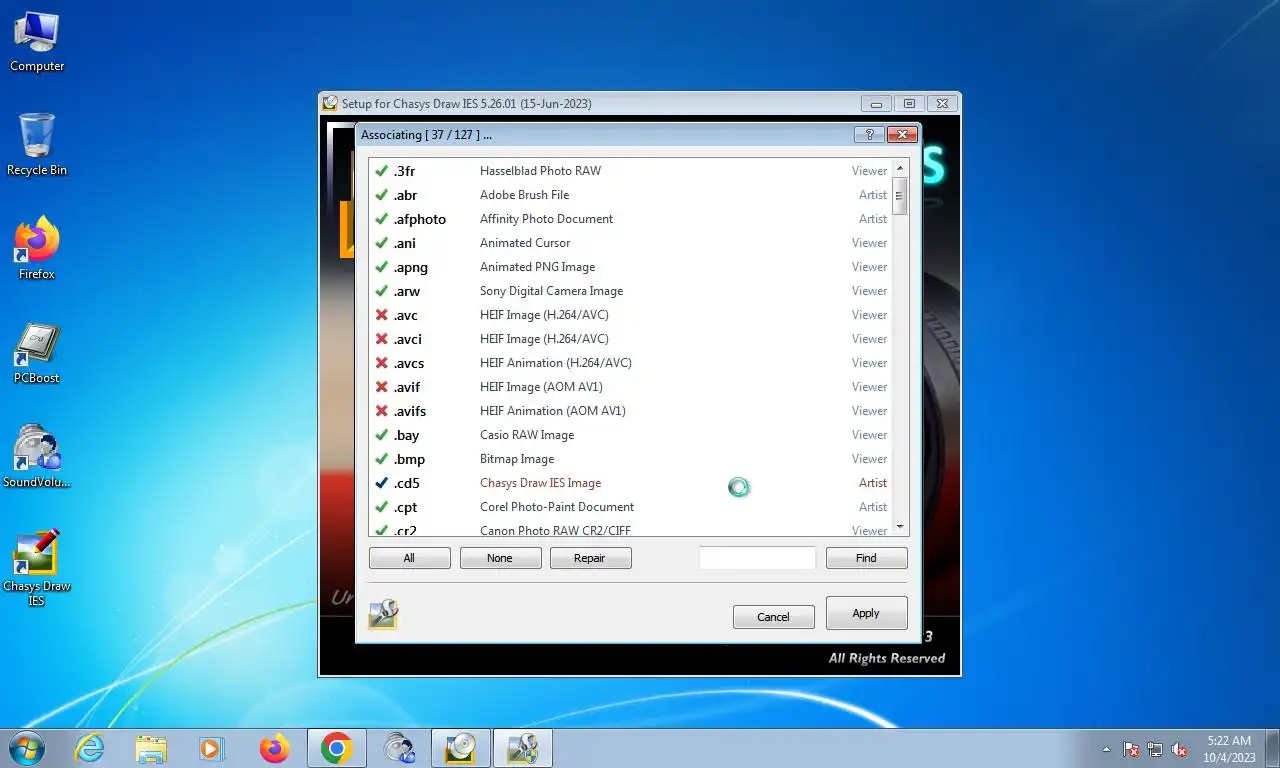Toggle the .abr association check mark

[381, 195]
